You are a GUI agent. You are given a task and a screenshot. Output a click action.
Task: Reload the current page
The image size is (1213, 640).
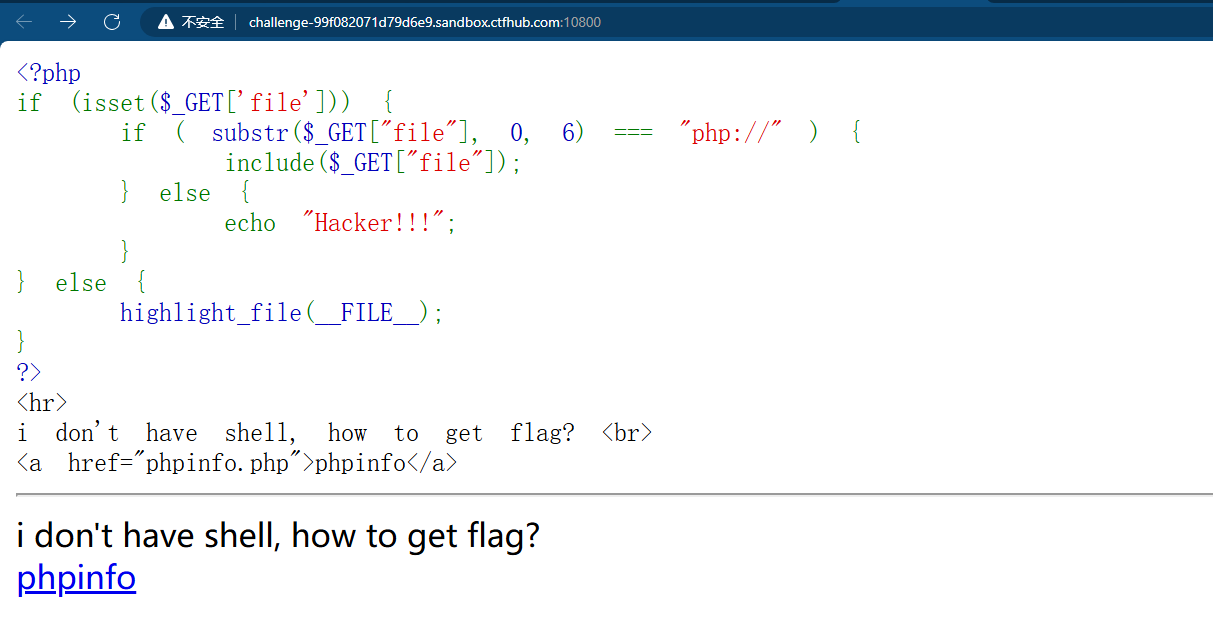coord(112,21)
